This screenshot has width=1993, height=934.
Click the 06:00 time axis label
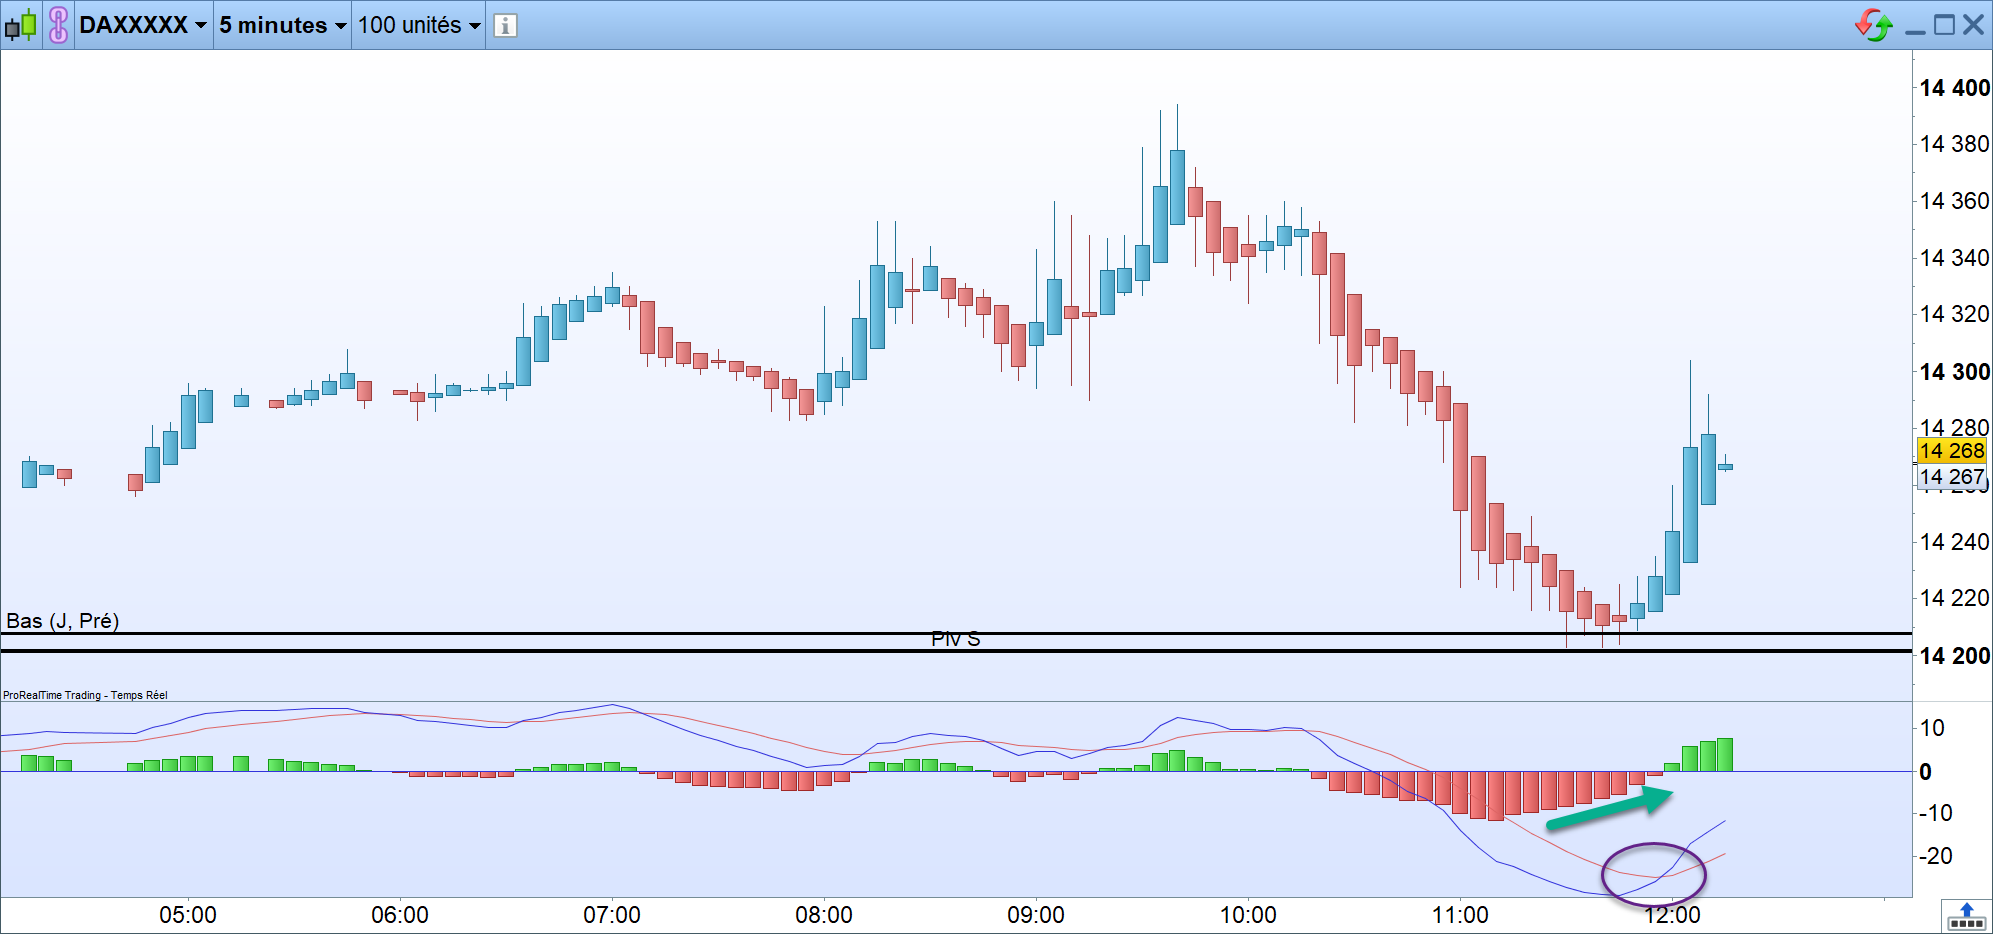(x=400, y=915)
